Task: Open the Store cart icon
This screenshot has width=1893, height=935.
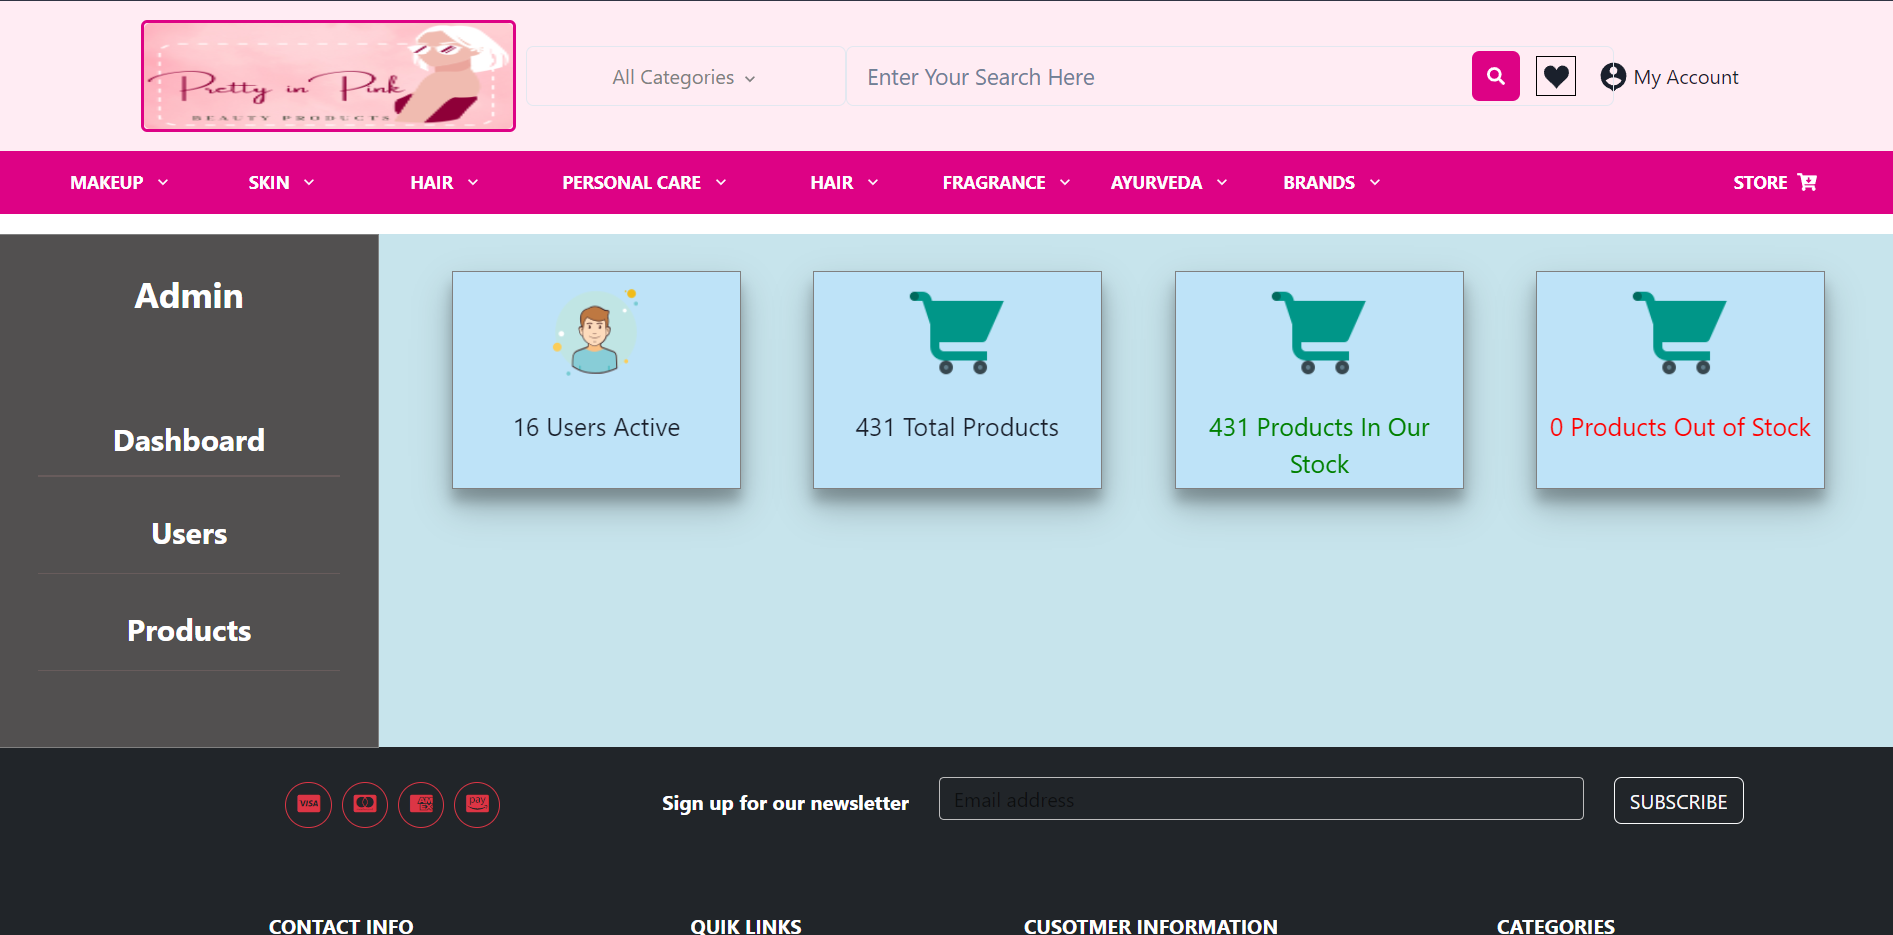Action: (1807, 182)
